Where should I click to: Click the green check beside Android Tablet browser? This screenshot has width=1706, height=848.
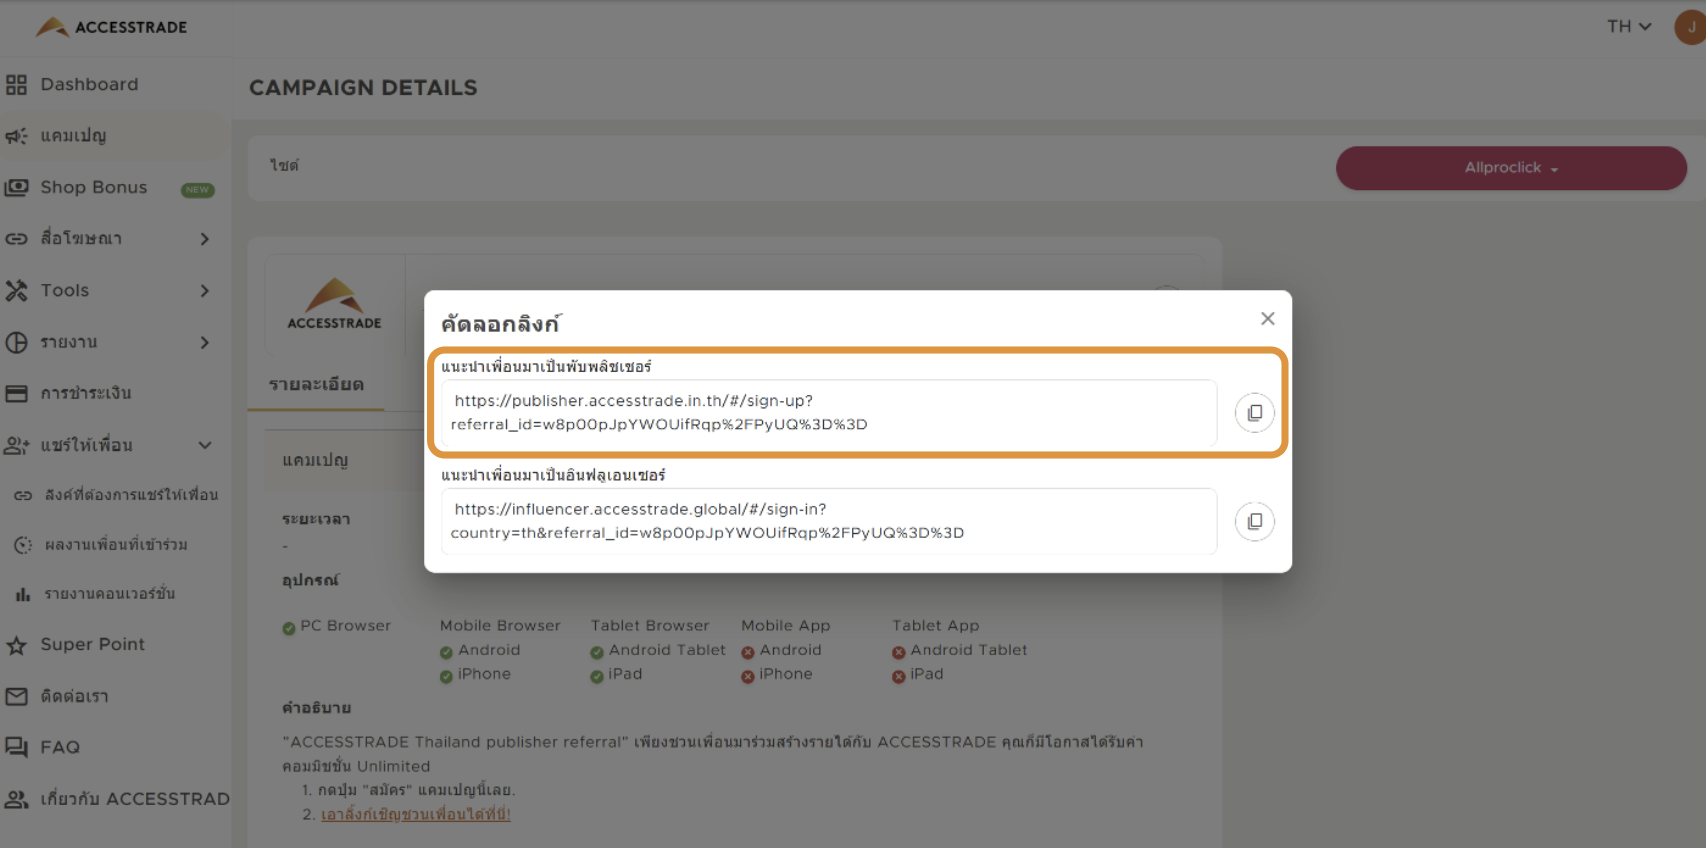pyautogui.click(x=596, y=652)
